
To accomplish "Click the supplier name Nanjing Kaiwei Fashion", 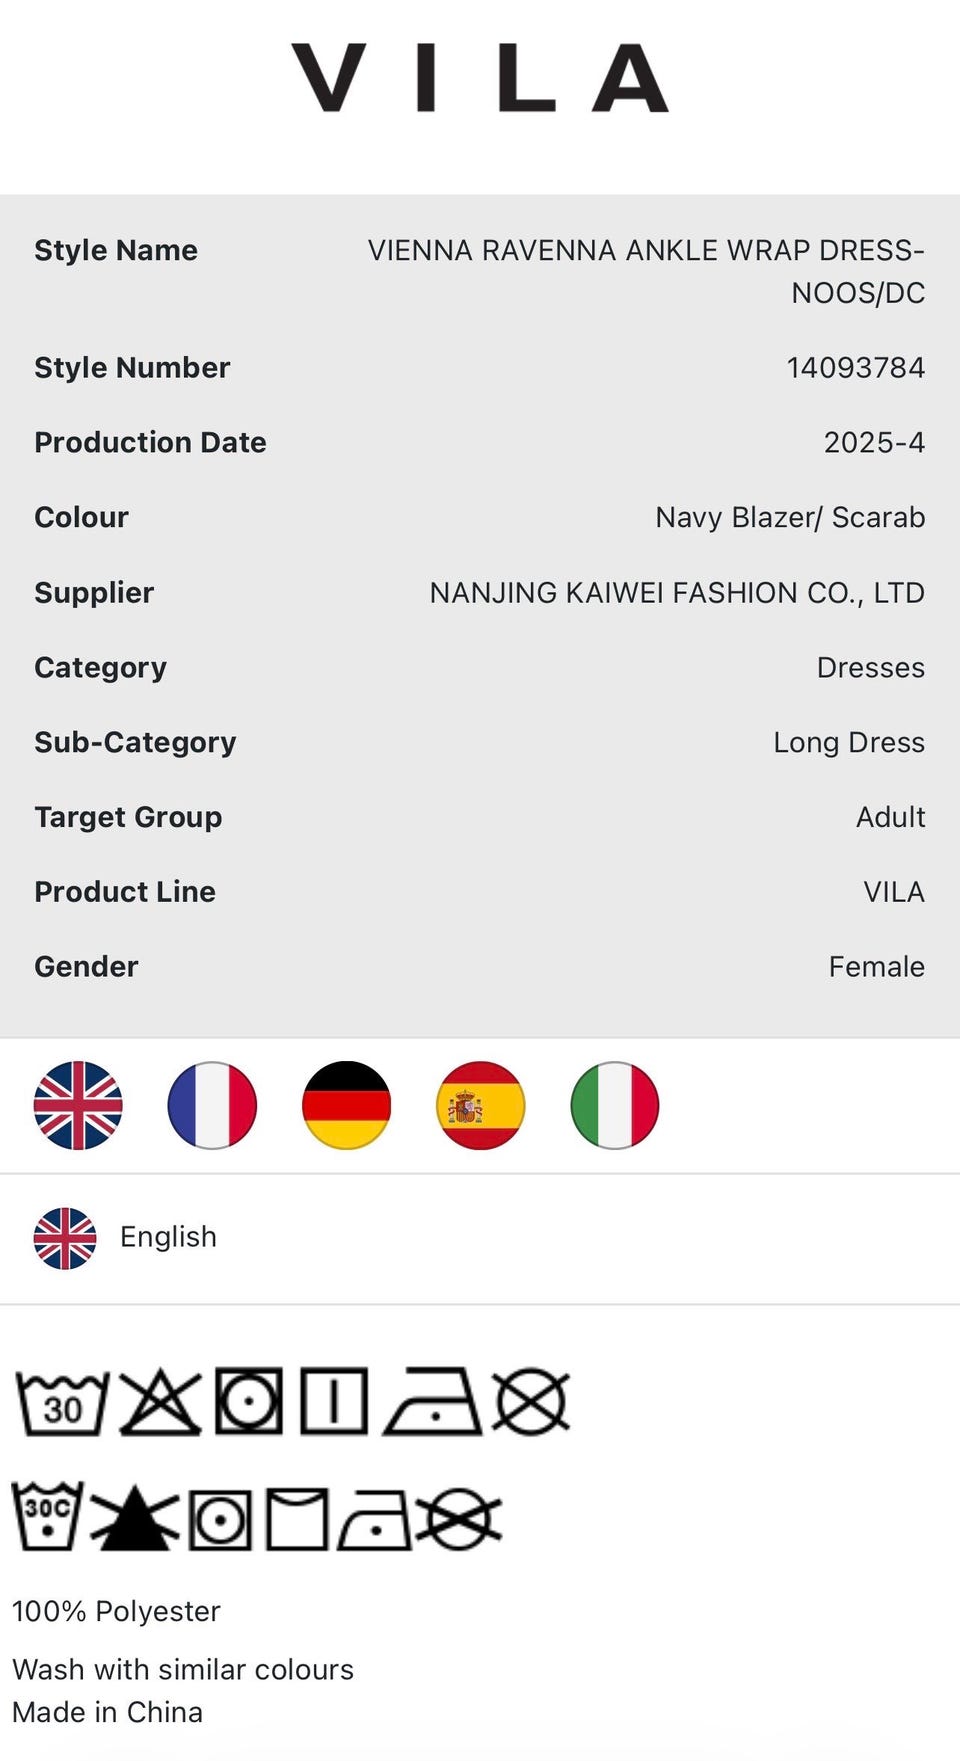I will click(x=677, y=593).
